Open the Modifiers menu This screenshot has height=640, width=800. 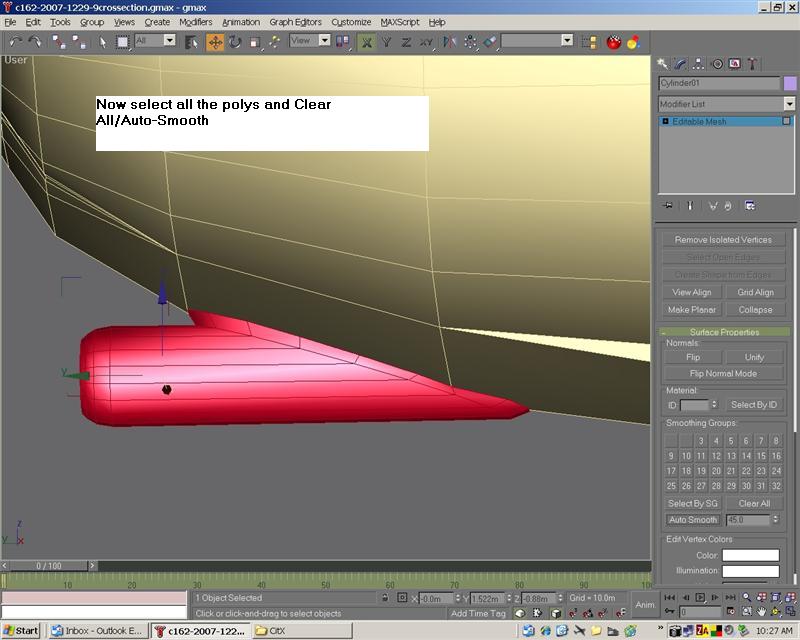(195, 22)
